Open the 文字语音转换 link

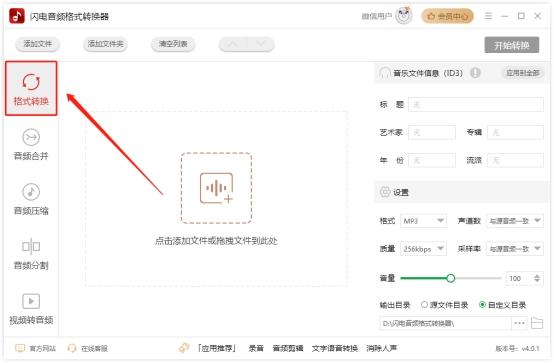pyautogui.click(x=335, y=349)
